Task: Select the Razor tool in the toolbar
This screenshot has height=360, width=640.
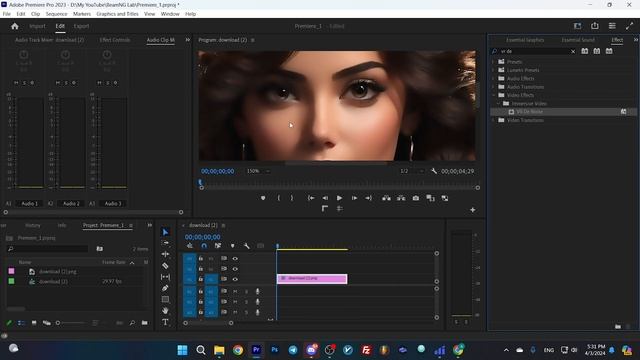Action: 165,266
